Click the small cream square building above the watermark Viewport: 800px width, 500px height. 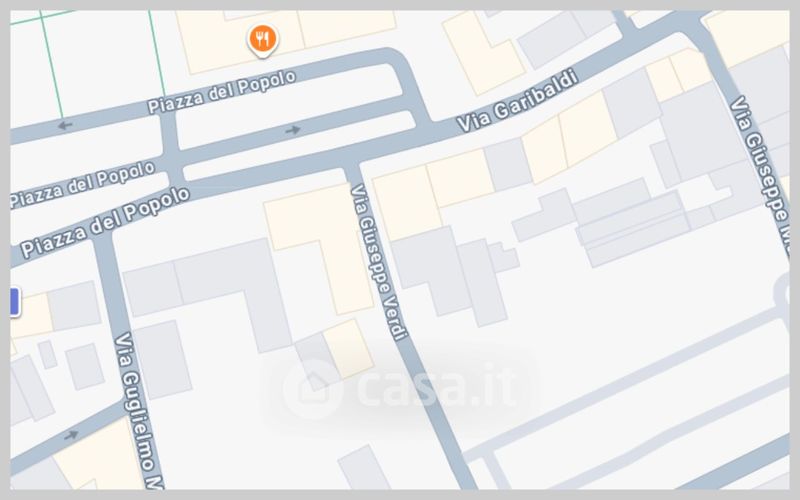point(348,349)
